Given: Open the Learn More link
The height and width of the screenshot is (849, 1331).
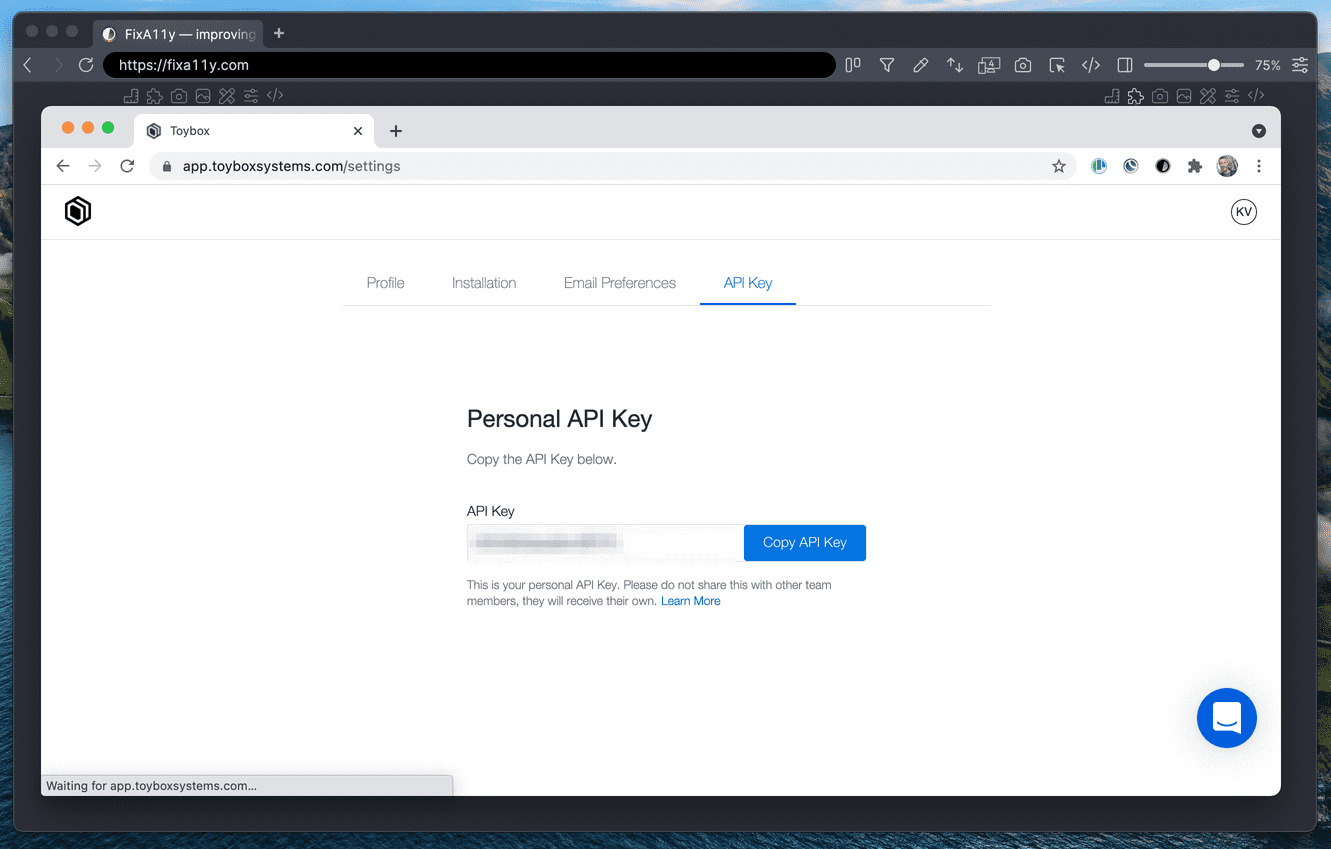Looking at the screenshot, I should 690,600.
